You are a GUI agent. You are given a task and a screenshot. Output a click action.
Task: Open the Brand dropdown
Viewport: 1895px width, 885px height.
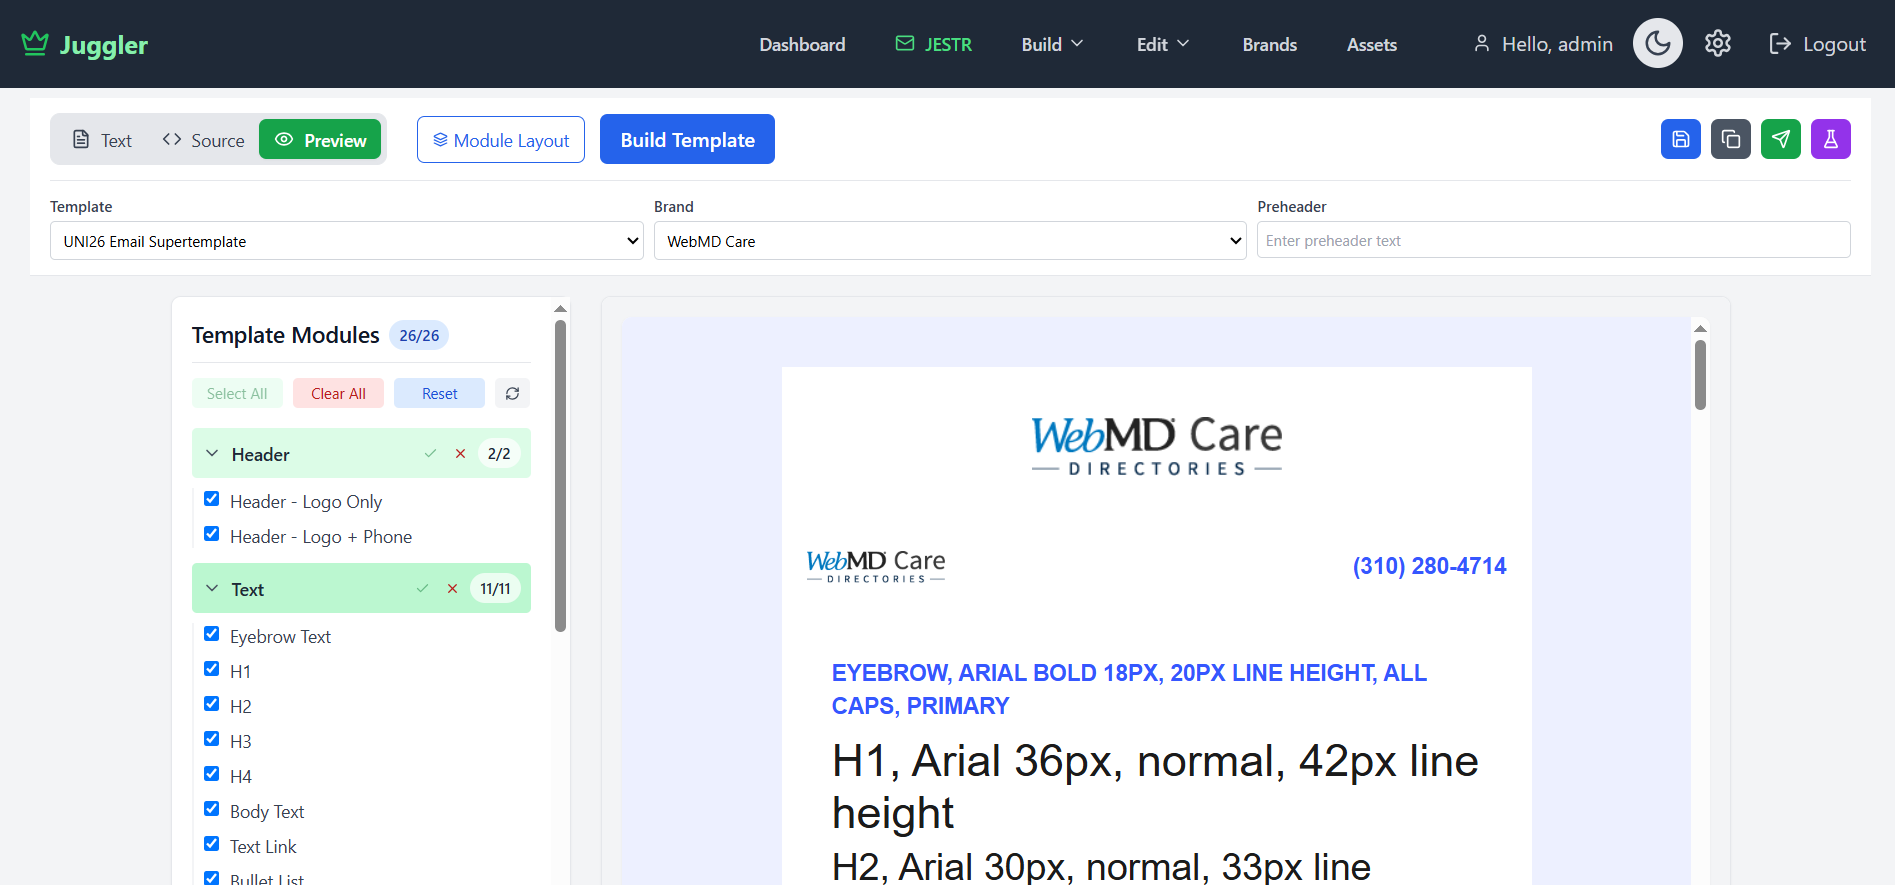coord(949,241)
